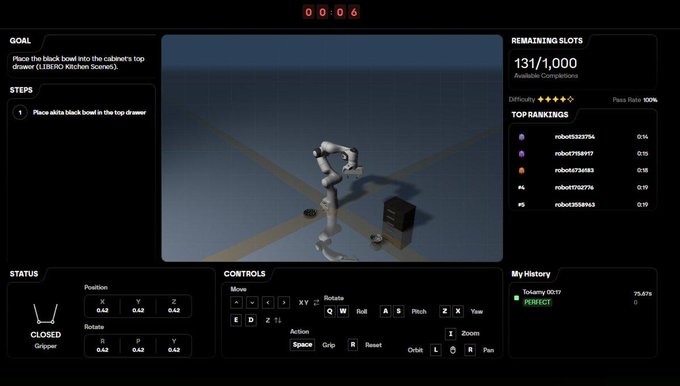Click the R key next to Pan

(x=470, y=350)
